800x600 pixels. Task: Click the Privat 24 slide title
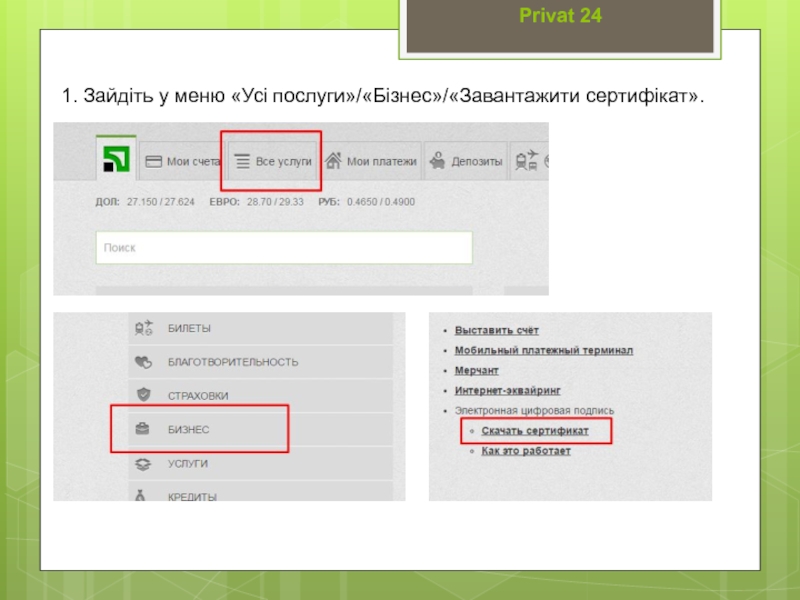tap(560, 15)
